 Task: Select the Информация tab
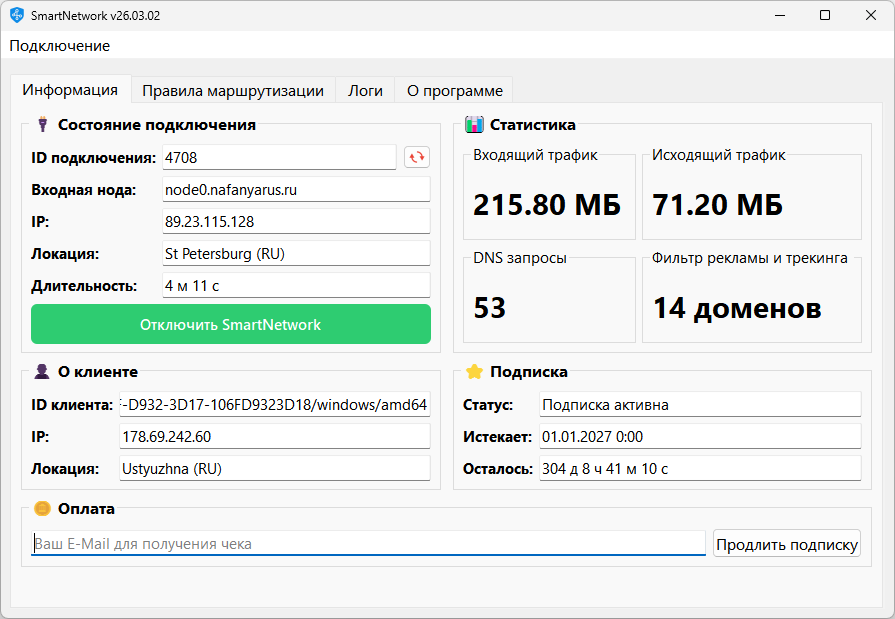click(x=71, y=89)
